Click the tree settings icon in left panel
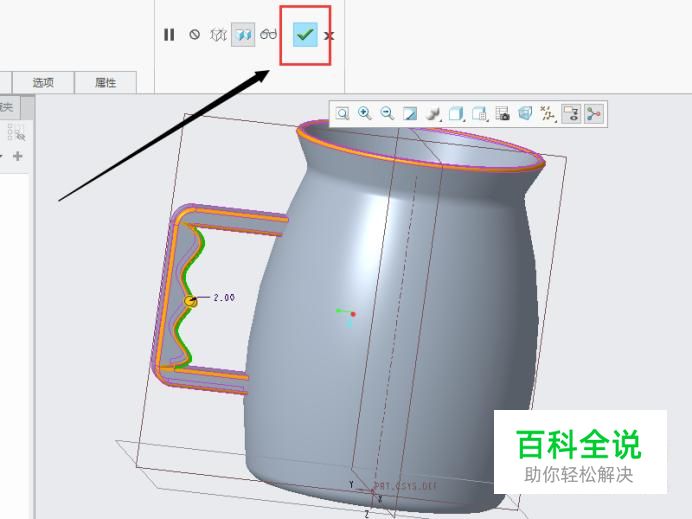The height and width of the screenshot is (519, 692). (x=16, y=132)
